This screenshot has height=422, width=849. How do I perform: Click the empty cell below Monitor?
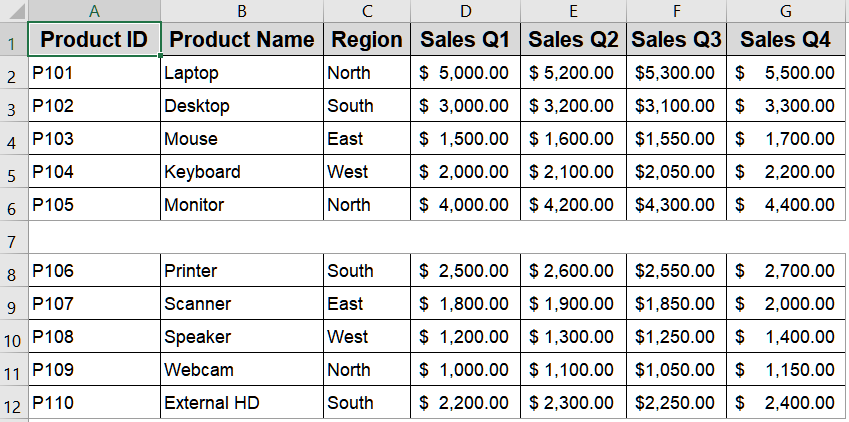click(241, 238)
